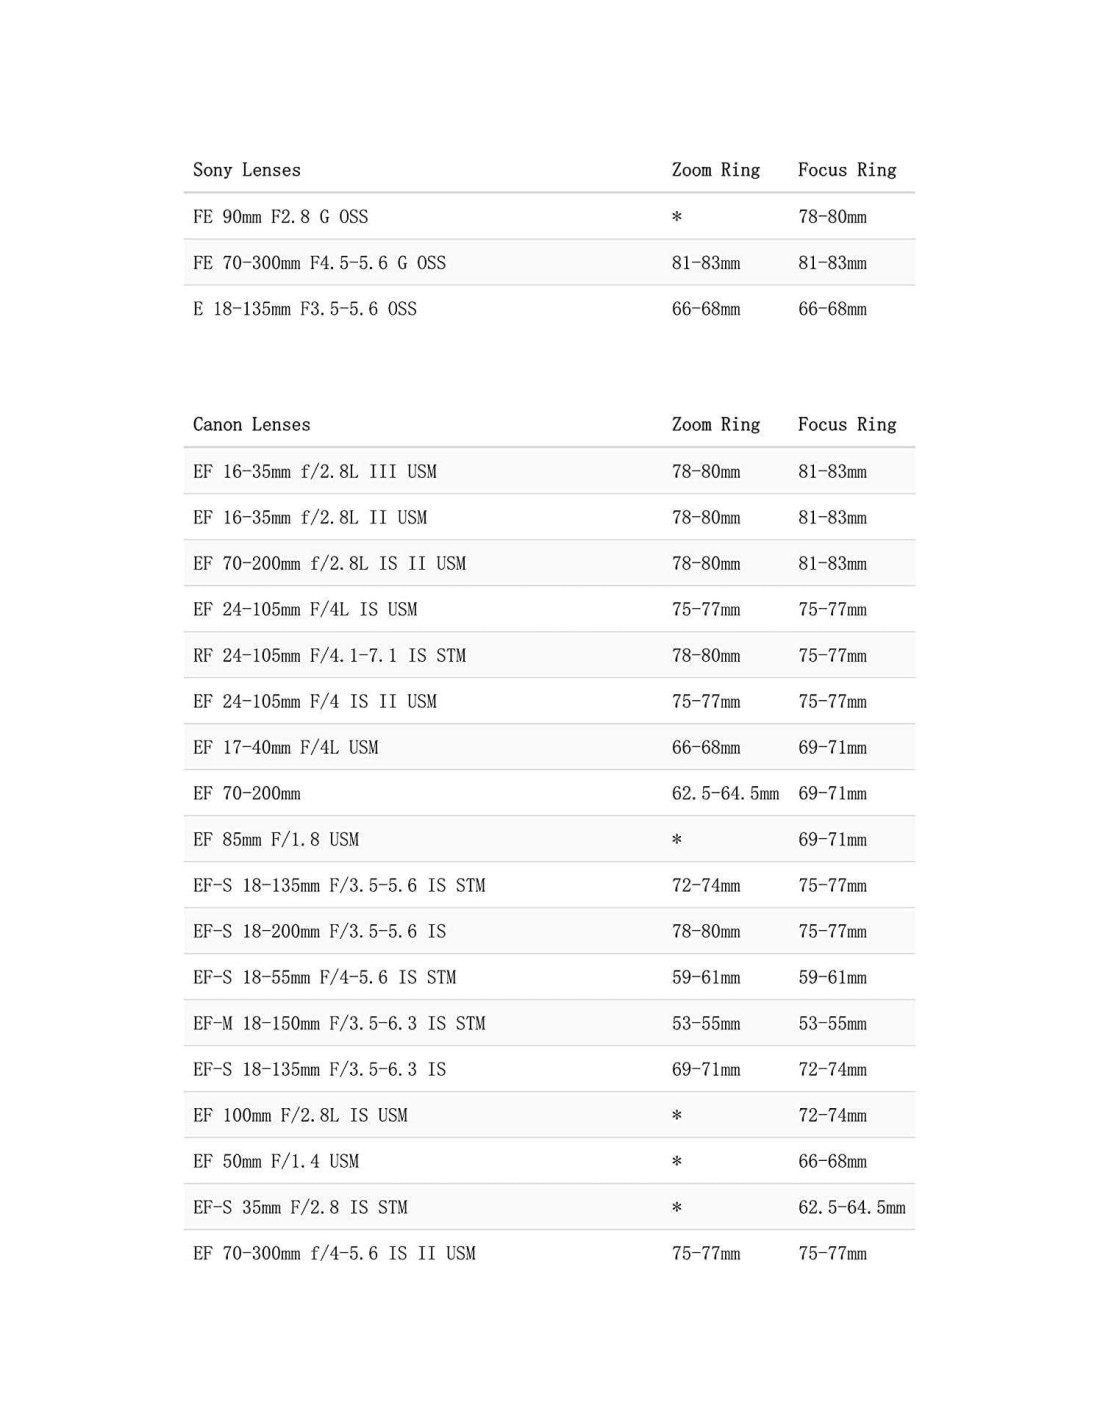Screen dimensions: 1100x1422
Task: Click the 62.5-64.5mm zoom ring value
Action: point(725,793)
